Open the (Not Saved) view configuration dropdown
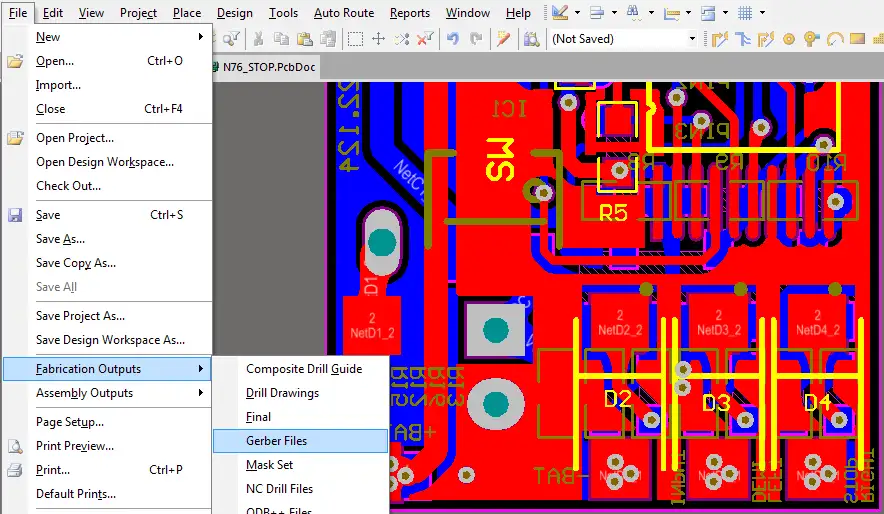This screenshot has height=514, width=884. (x=622, y=39)
